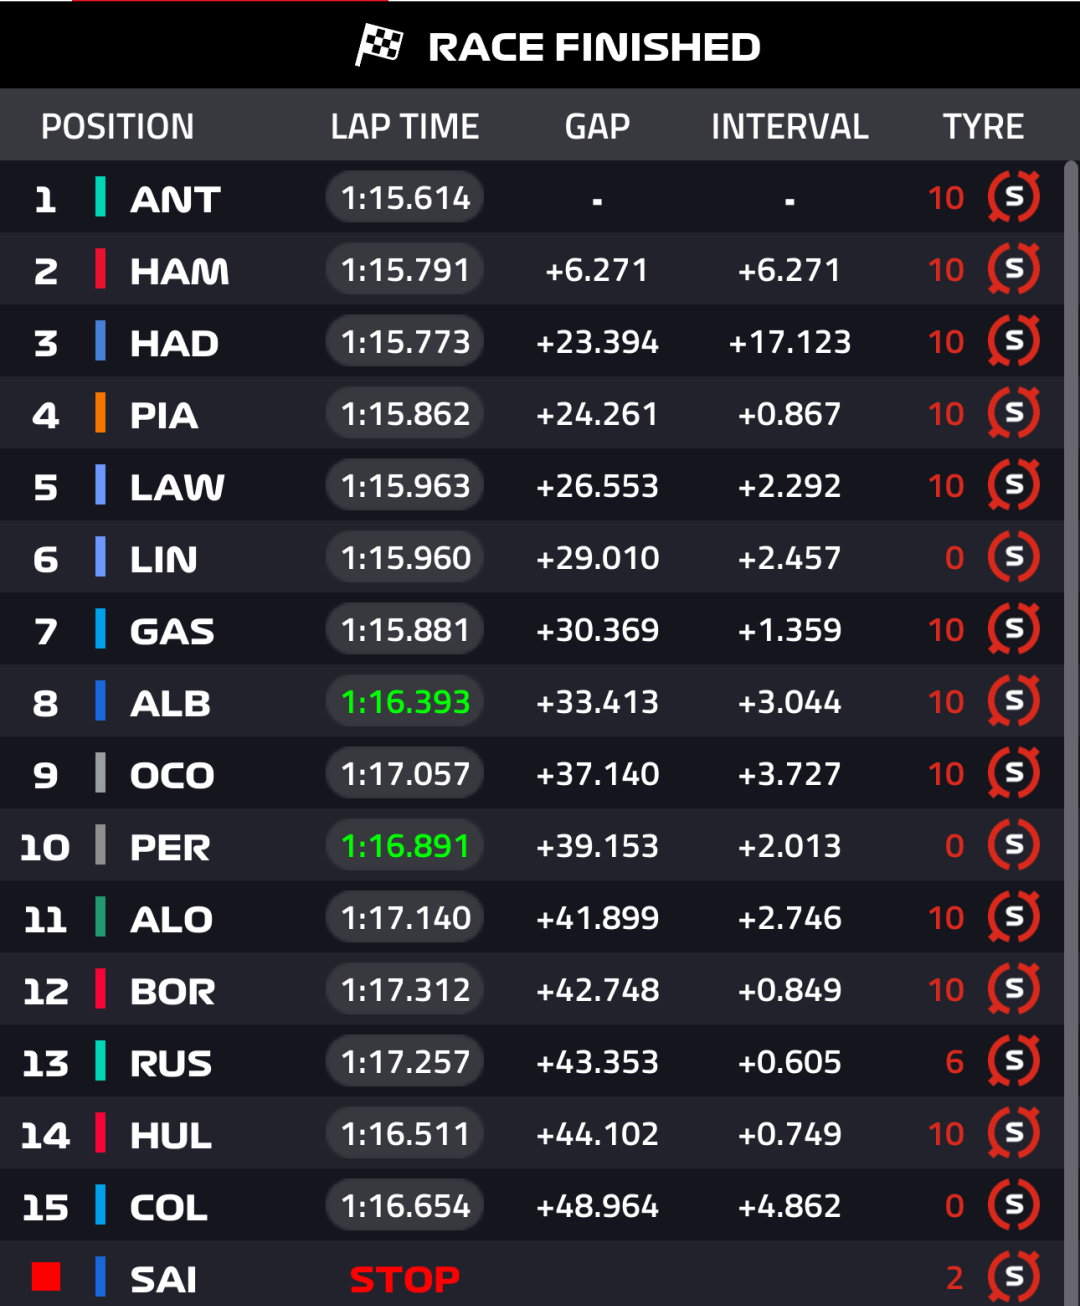Open ALB green lap time 1:16.393
Screen dimensions: 1080x1306
(405, 702)
